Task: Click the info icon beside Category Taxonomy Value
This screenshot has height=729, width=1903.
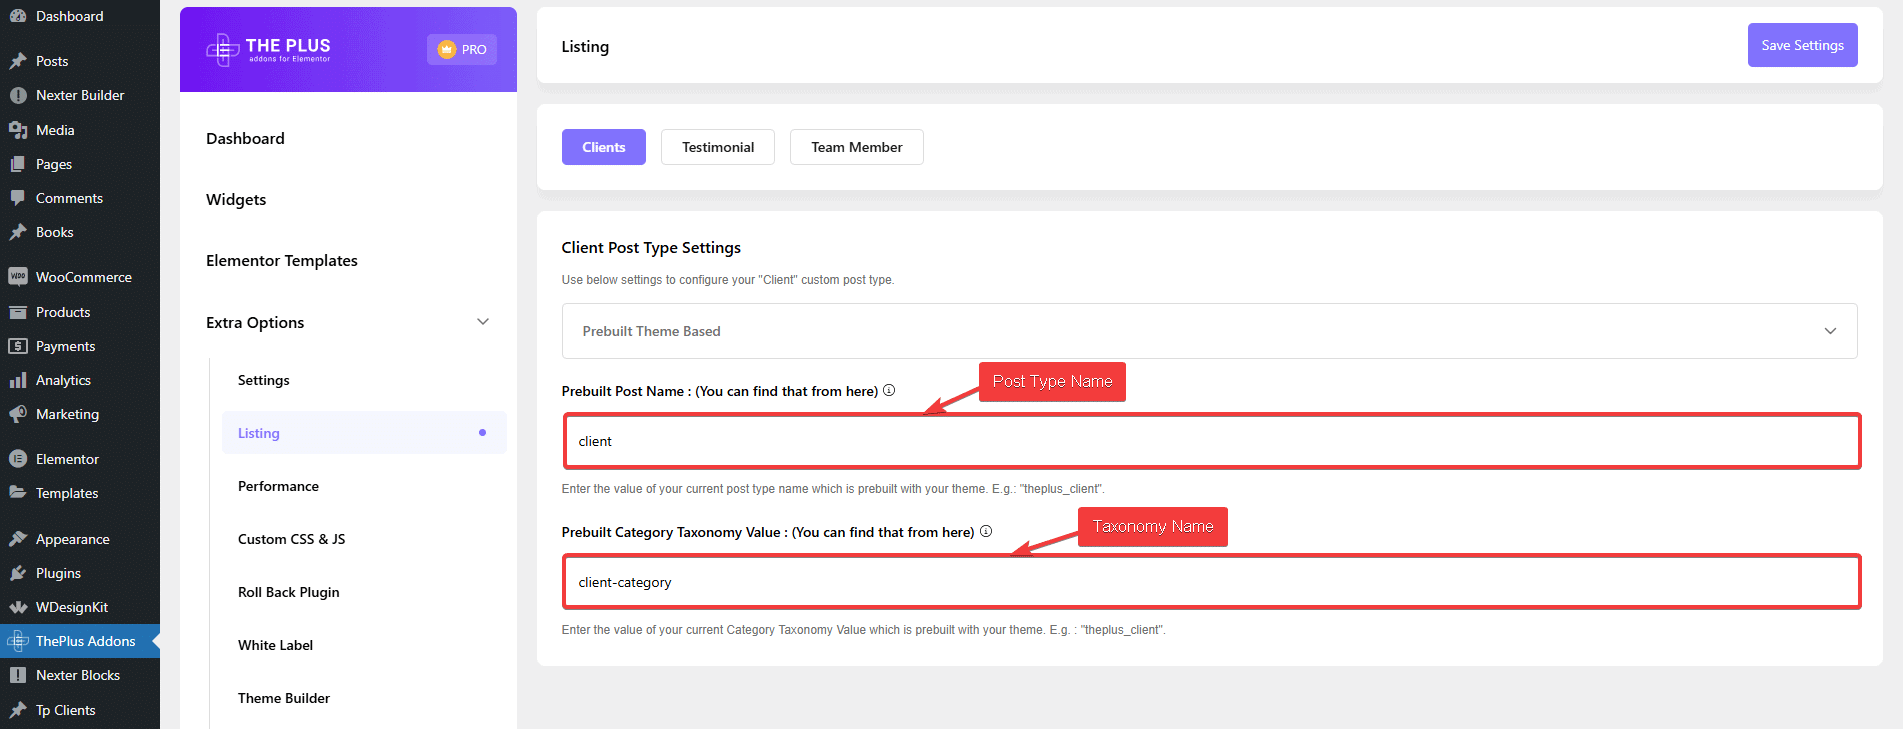Action: pos(986,532)
